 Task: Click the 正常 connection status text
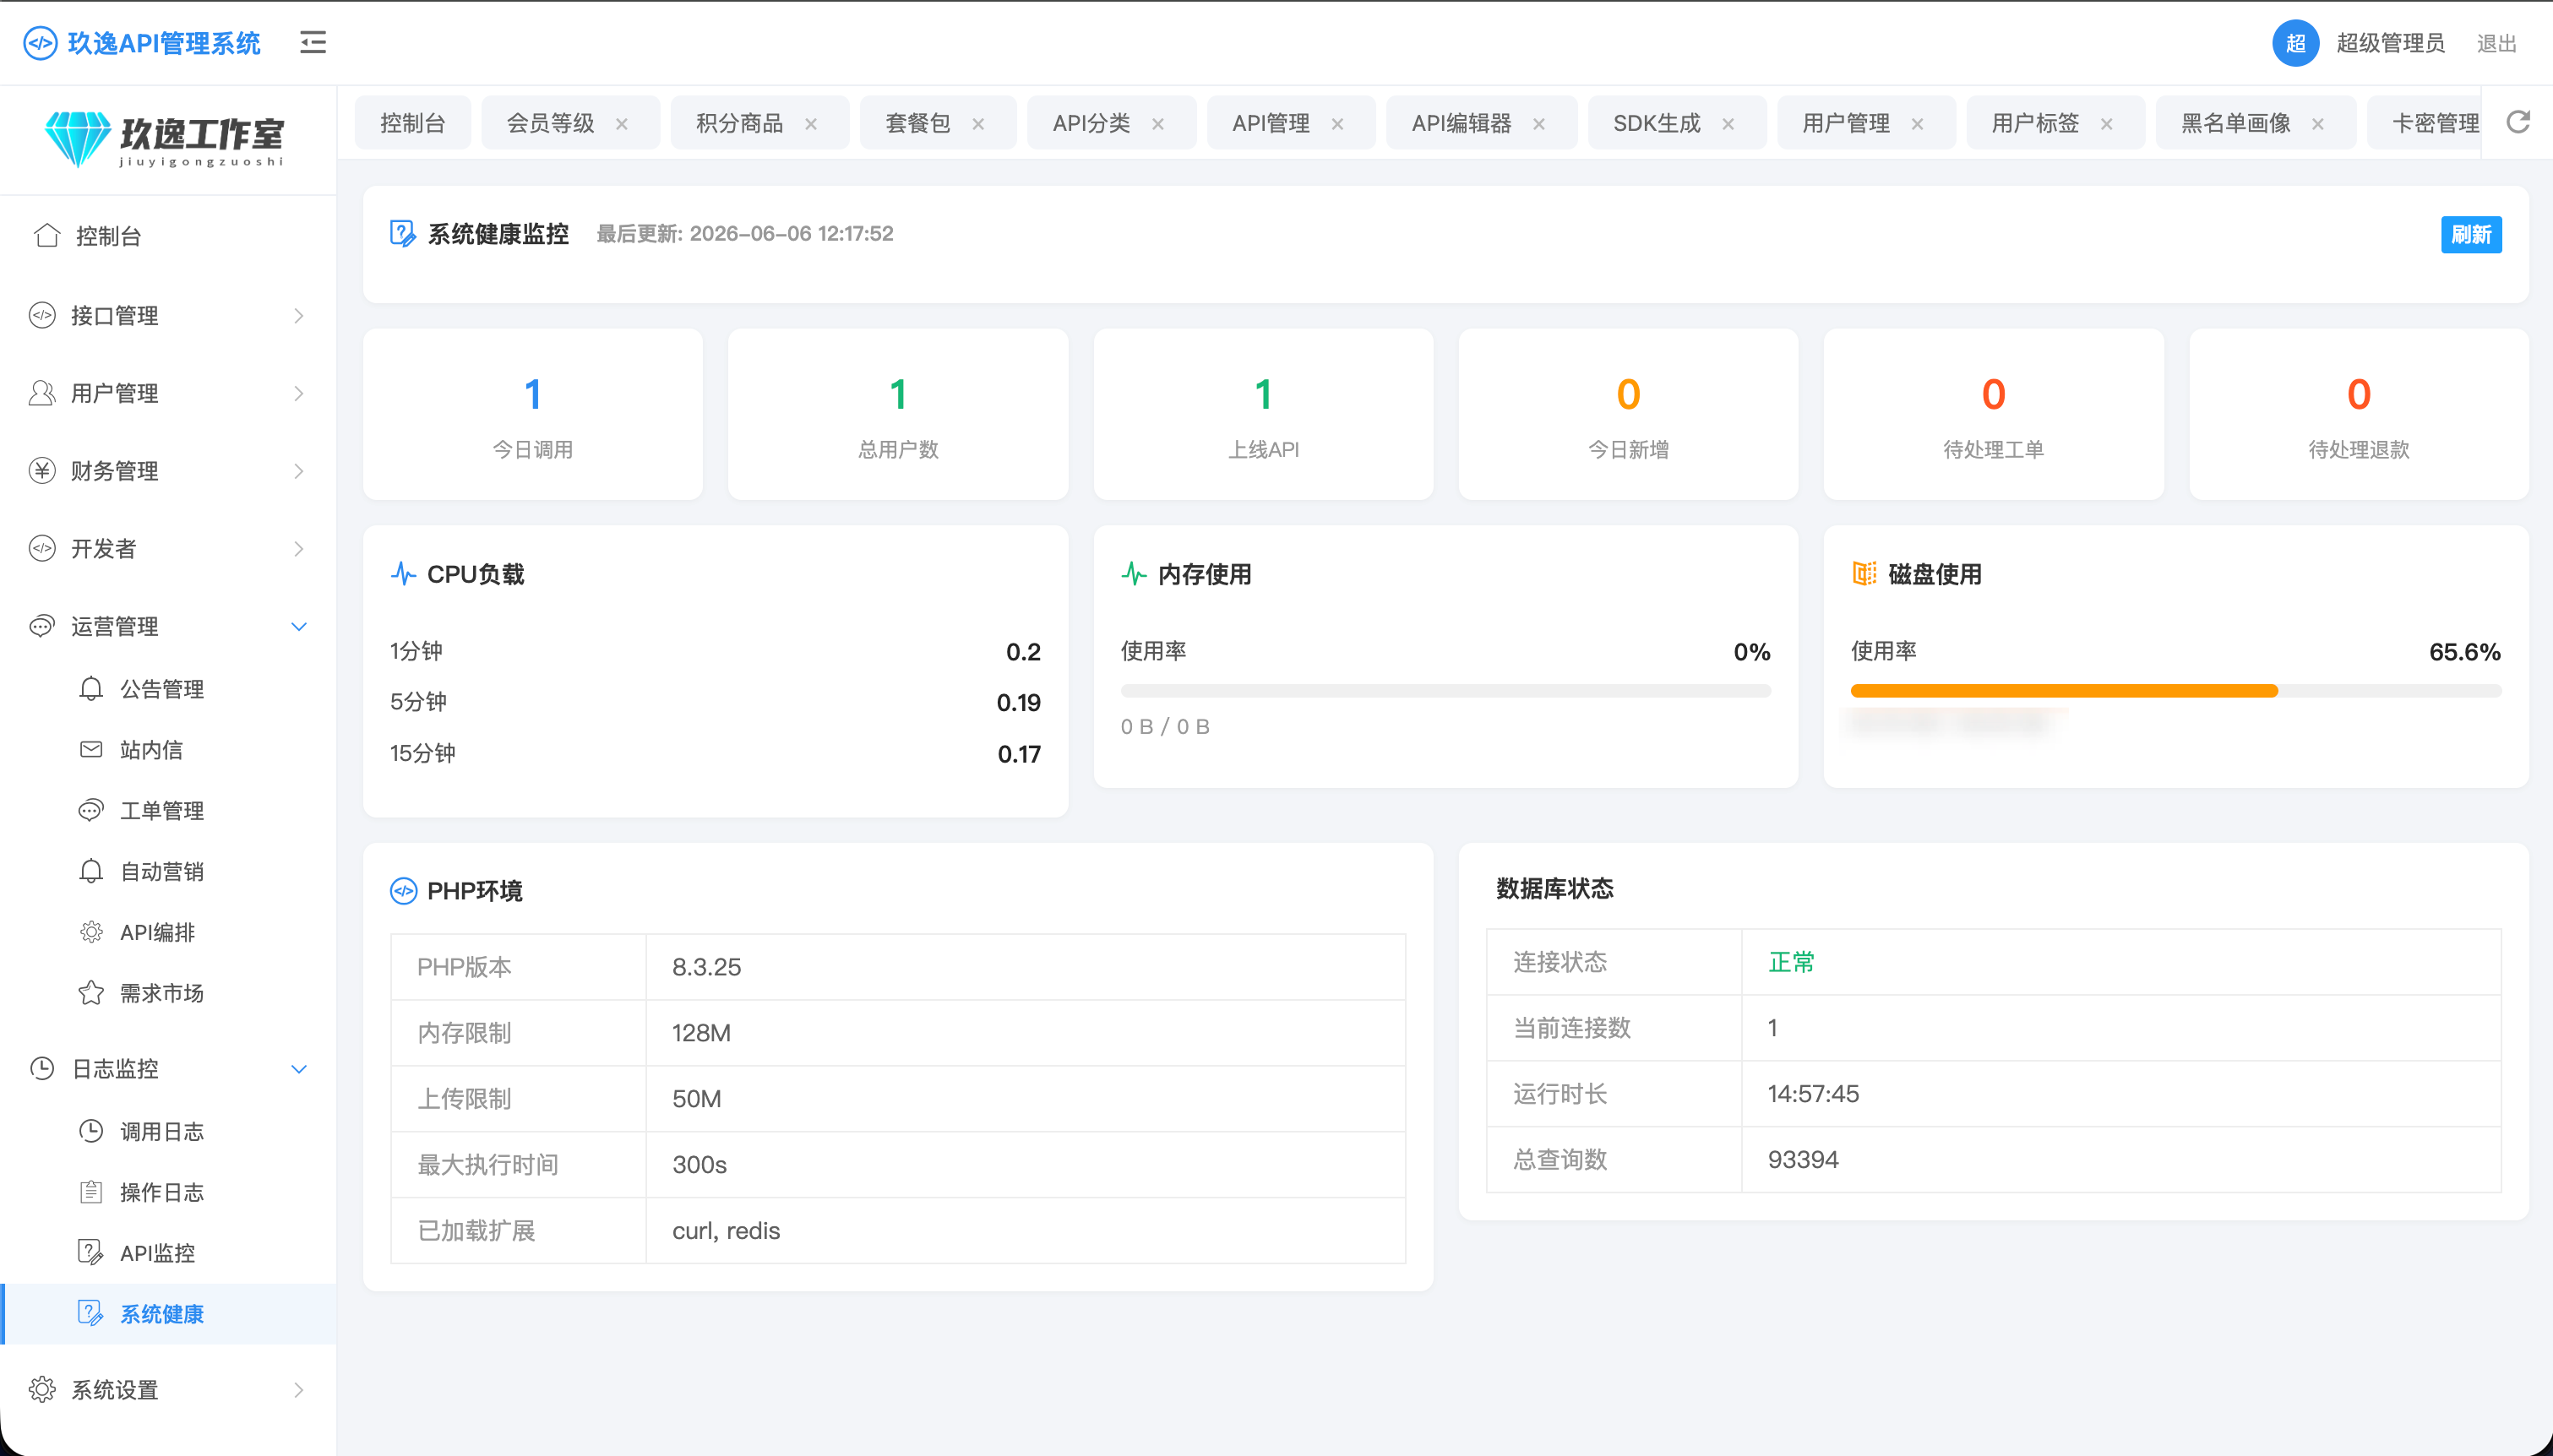click(1791, 962)
